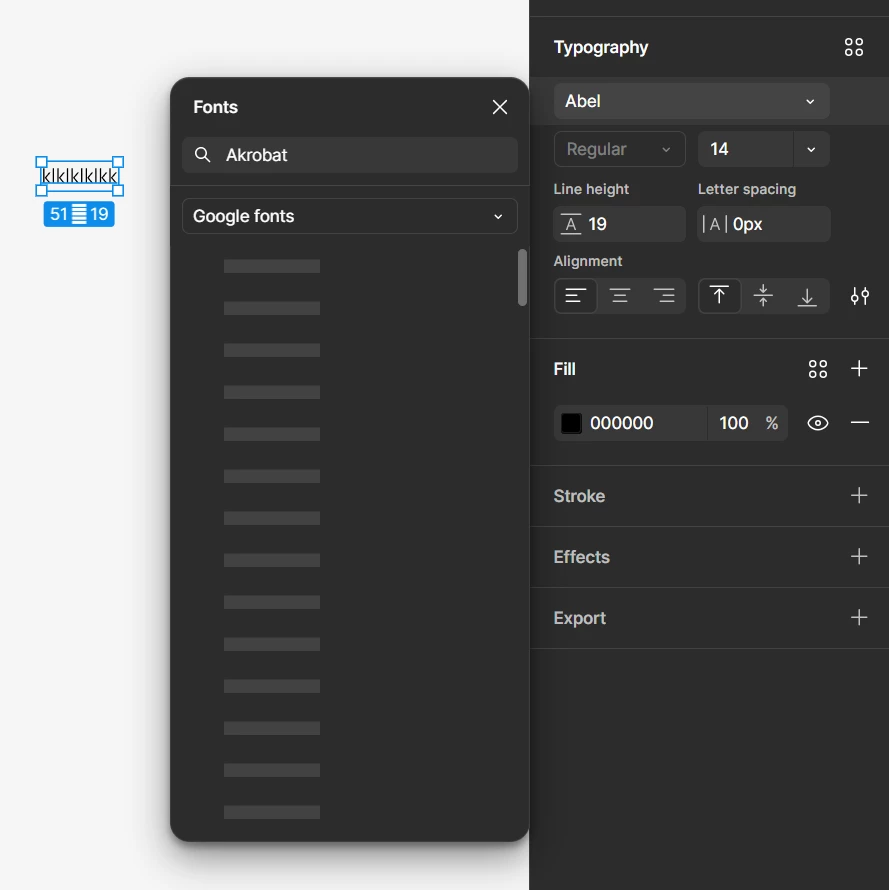Click the Typography section heading

(601, 48)
